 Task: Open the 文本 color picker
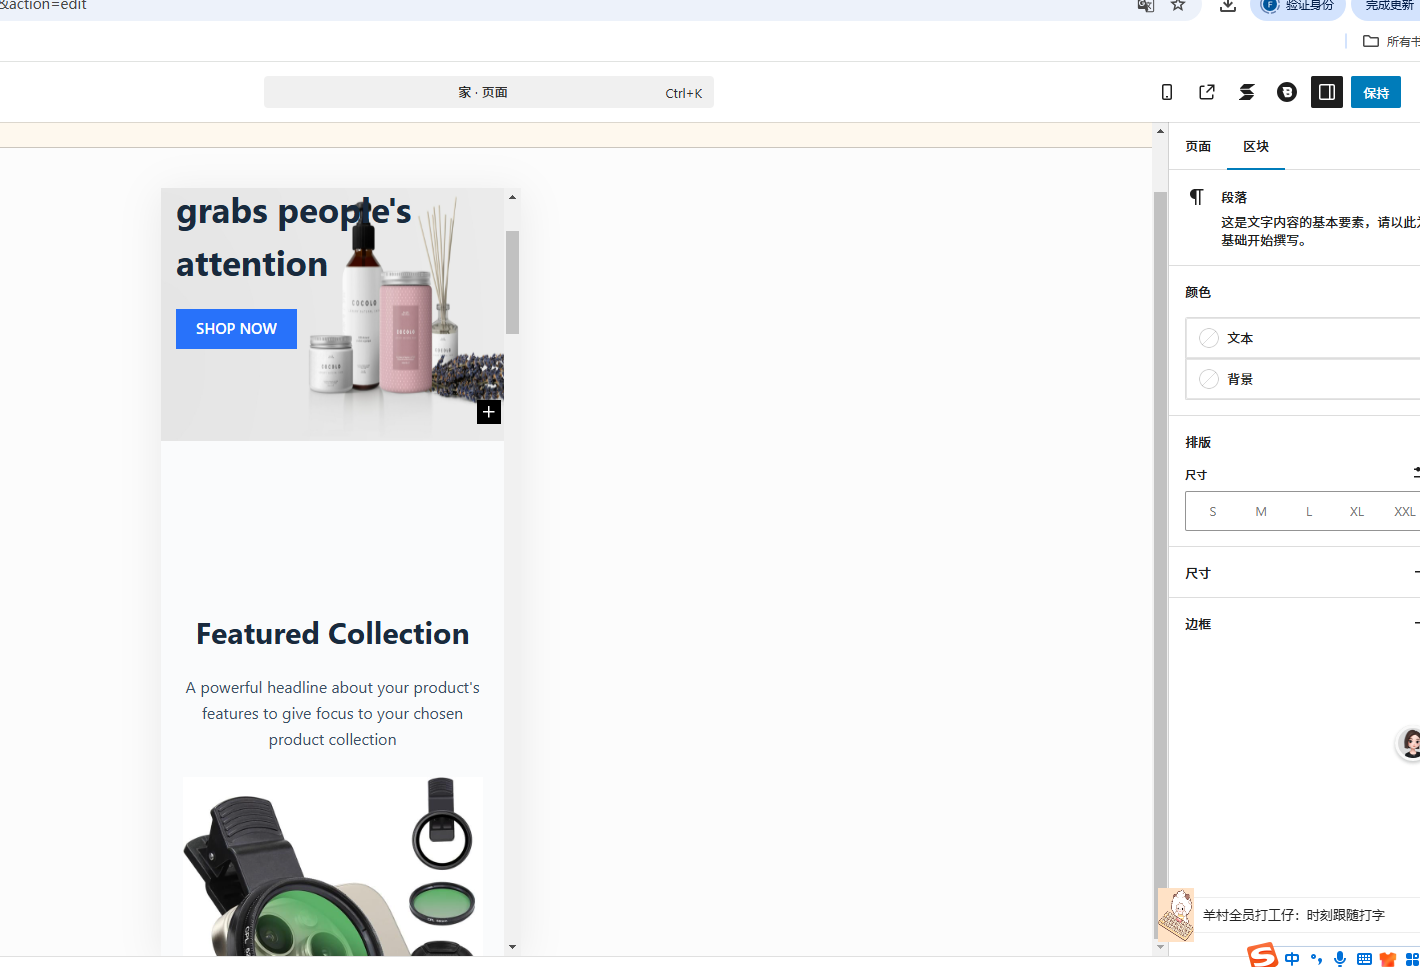(x=1303, y=338)
